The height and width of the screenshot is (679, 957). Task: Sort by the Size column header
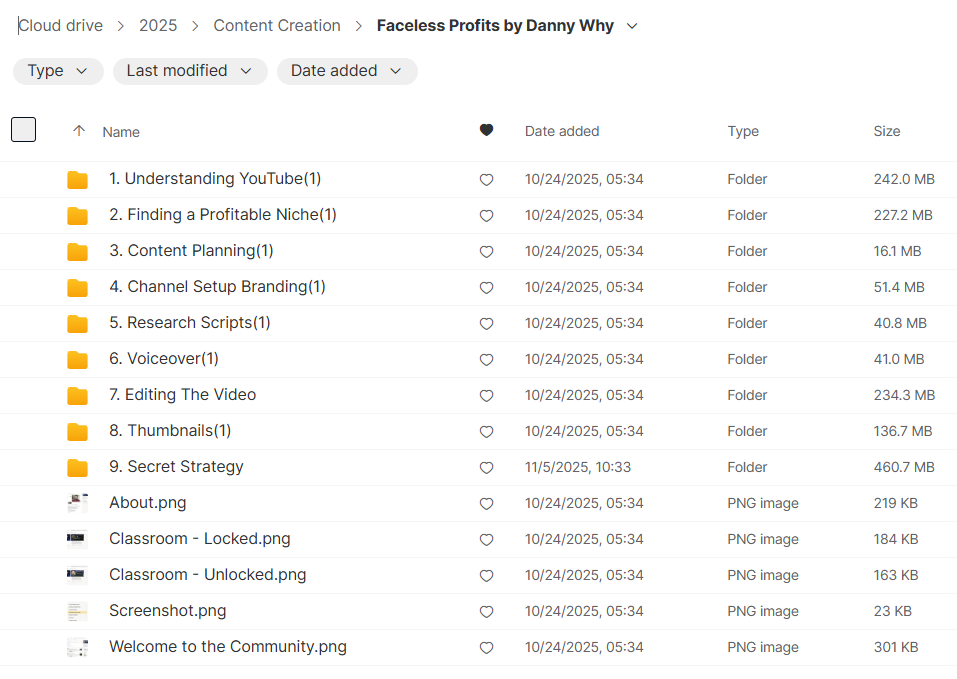[x=886, y=131]
